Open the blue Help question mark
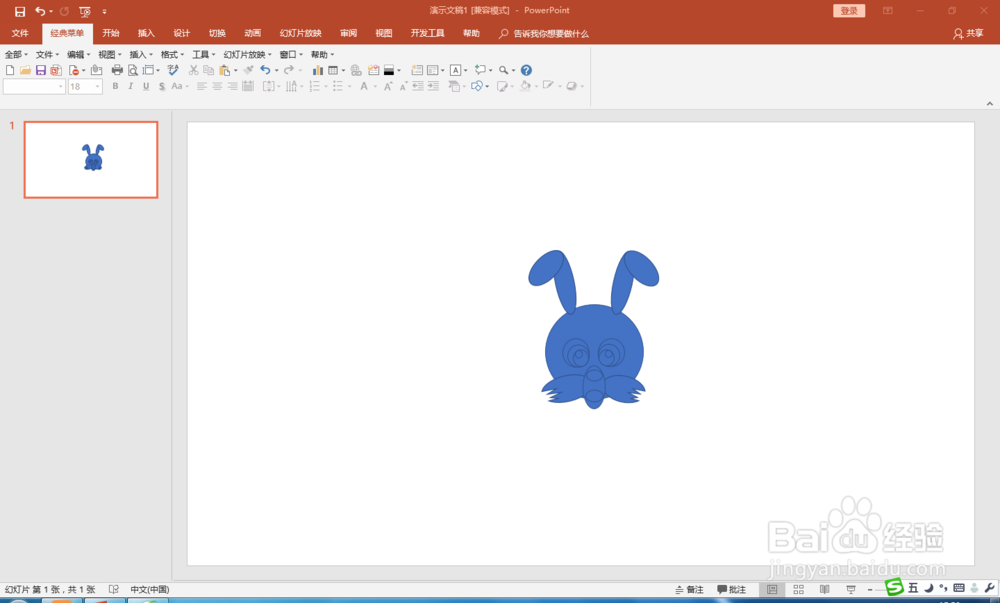The width and height of the screenshot is (1000, 603). (526, 70)
